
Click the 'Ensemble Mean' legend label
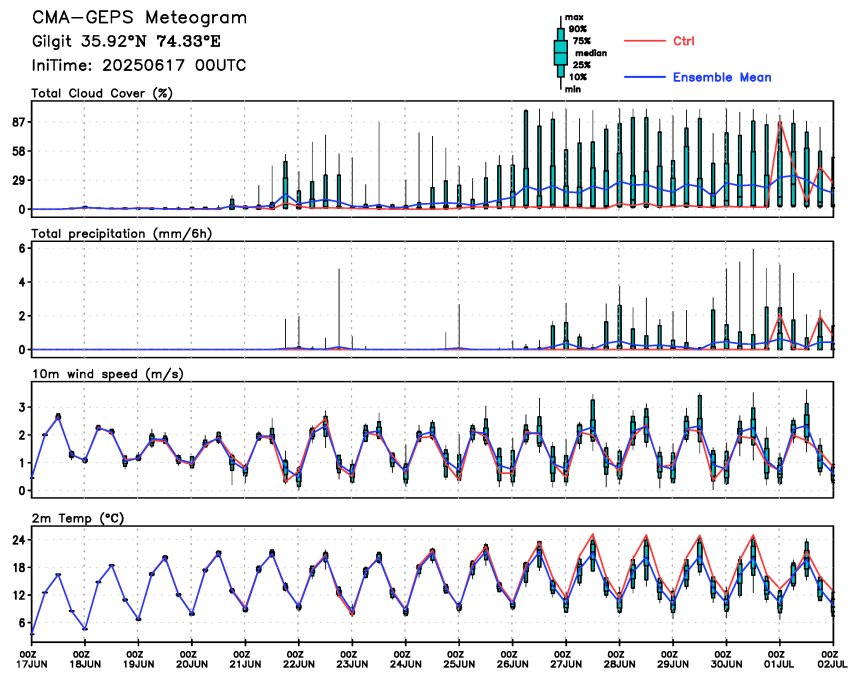[722, 77]
